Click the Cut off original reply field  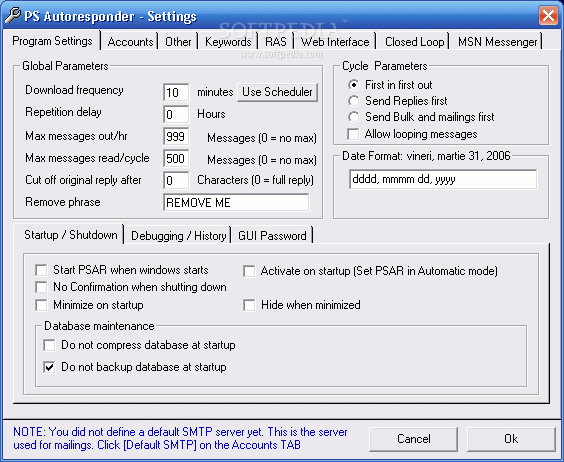176,180
